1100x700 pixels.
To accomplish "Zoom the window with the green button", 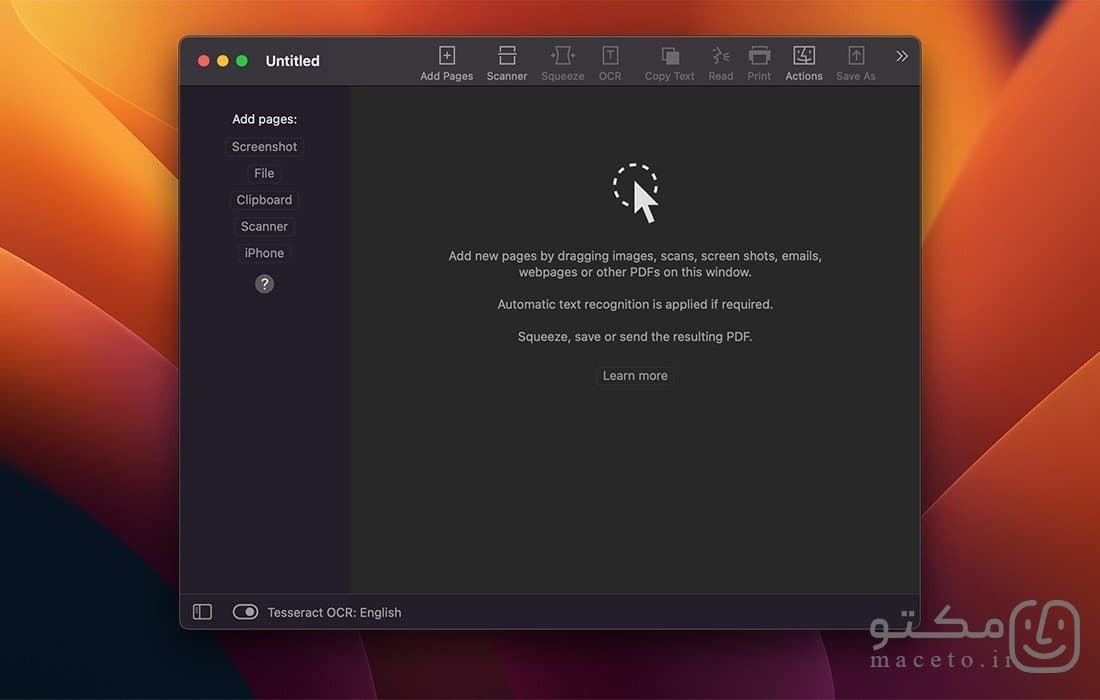I will pyautogui.click(x=241, y=61).
